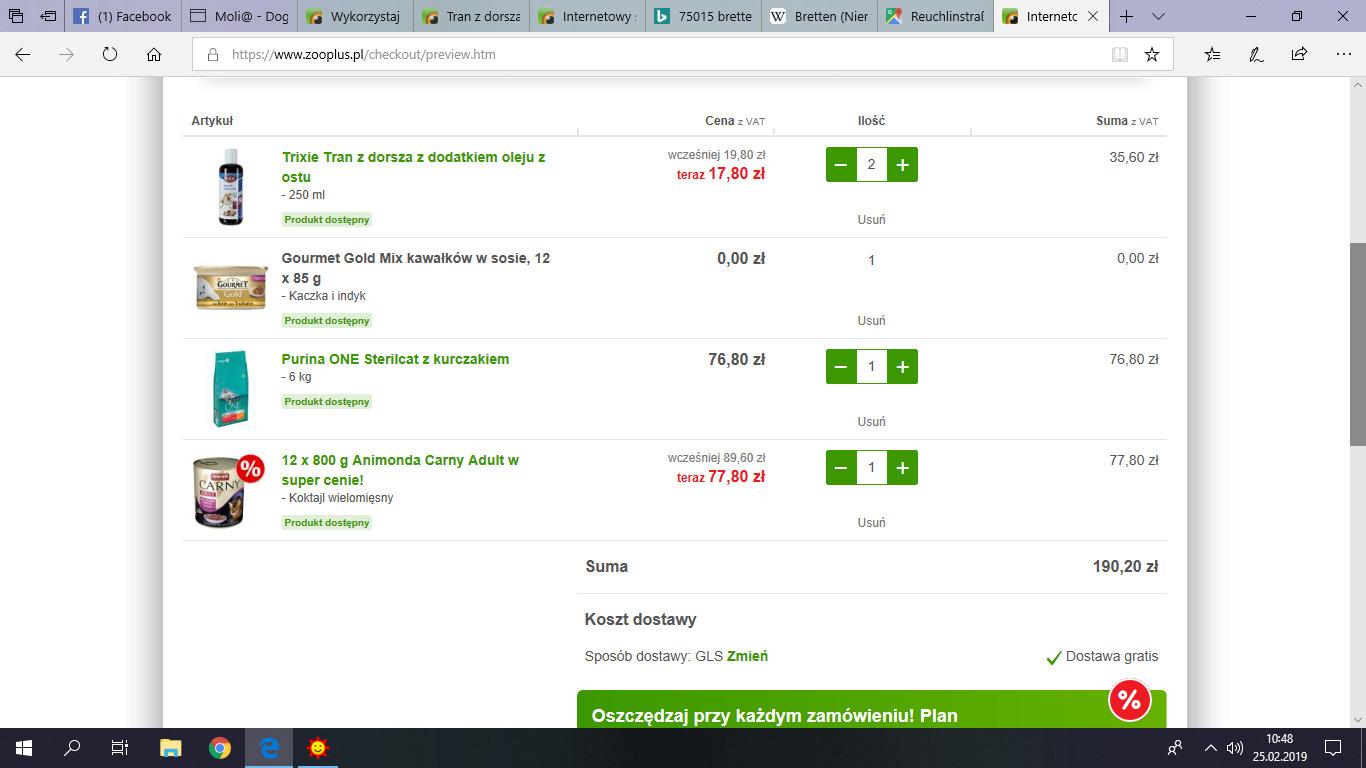Decrease quantity of Animonda Carny Adult
Viewport: 1366px width, 768px height.
(841, 468)
